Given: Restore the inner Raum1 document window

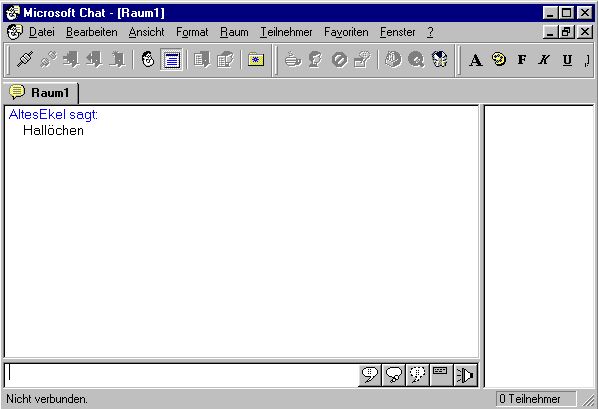Looking at the screenshot, I should [x=566, y=32].
